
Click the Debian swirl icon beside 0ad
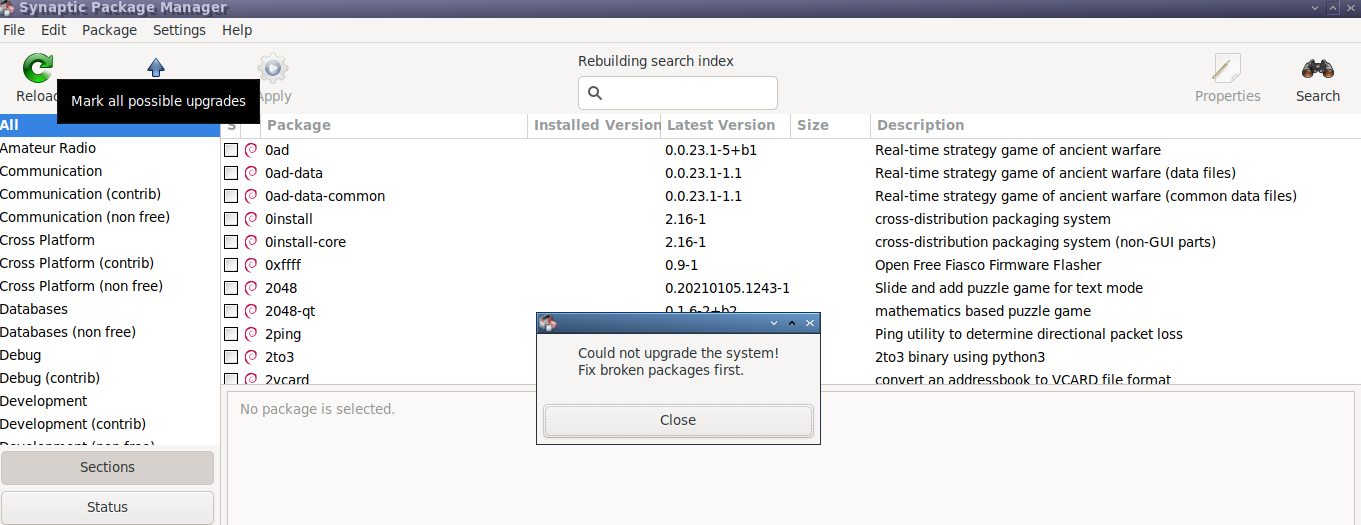tap(251, 150)
